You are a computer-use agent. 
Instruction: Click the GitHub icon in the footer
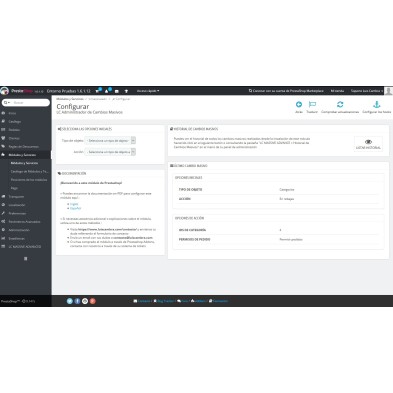click(x=85, y=301)
